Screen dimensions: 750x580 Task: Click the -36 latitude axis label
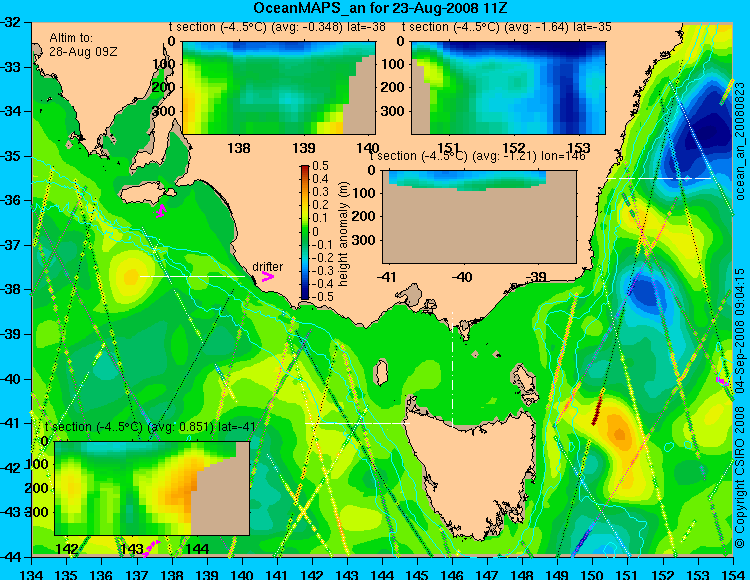[11, 200]
